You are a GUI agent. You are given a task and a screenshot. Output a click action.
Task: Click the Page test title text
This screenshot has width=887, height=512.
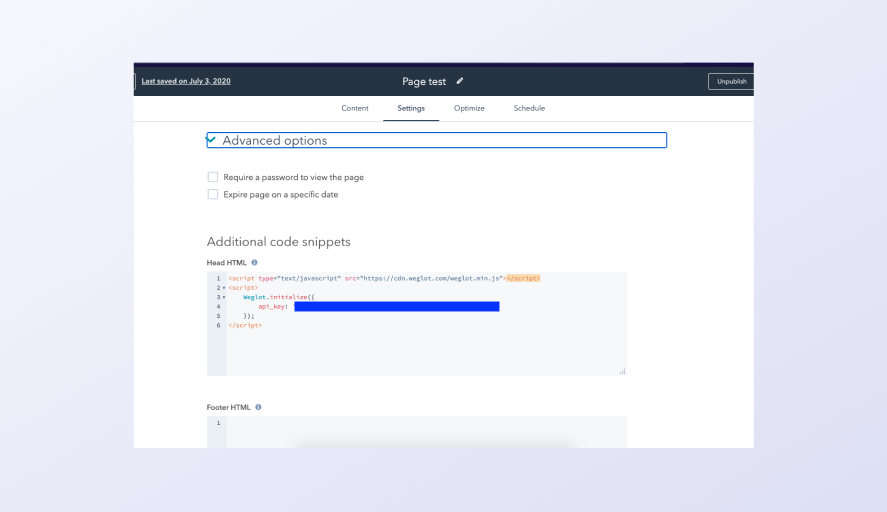pos(424,81)
